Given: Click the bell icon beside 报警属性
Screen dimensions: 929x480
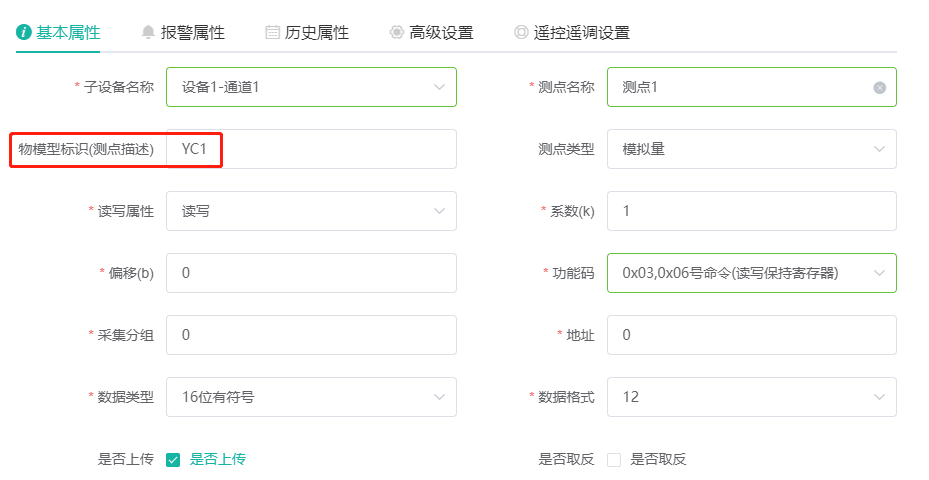Looking at the screenshot, I should pyautogui.click(x=148, y=32).
